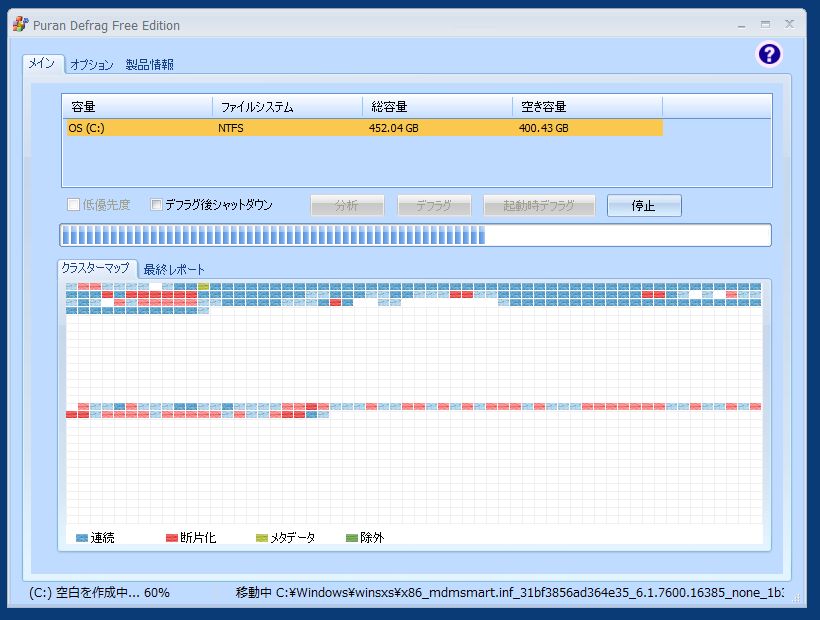The image size is (820, 620).
Task: Click the Puran Defrag app icon in title bar
Action: tap(20, 24)
